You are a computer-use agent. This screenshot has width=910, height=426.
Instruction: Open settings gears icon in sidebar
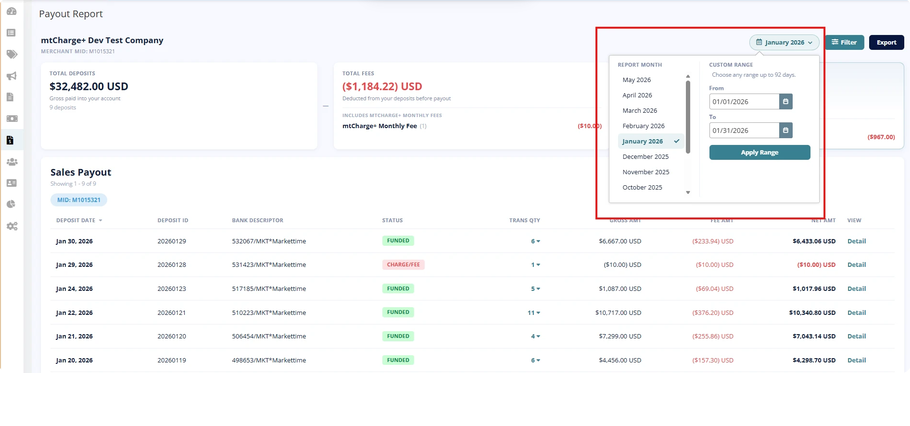click(x=12, y=226)
